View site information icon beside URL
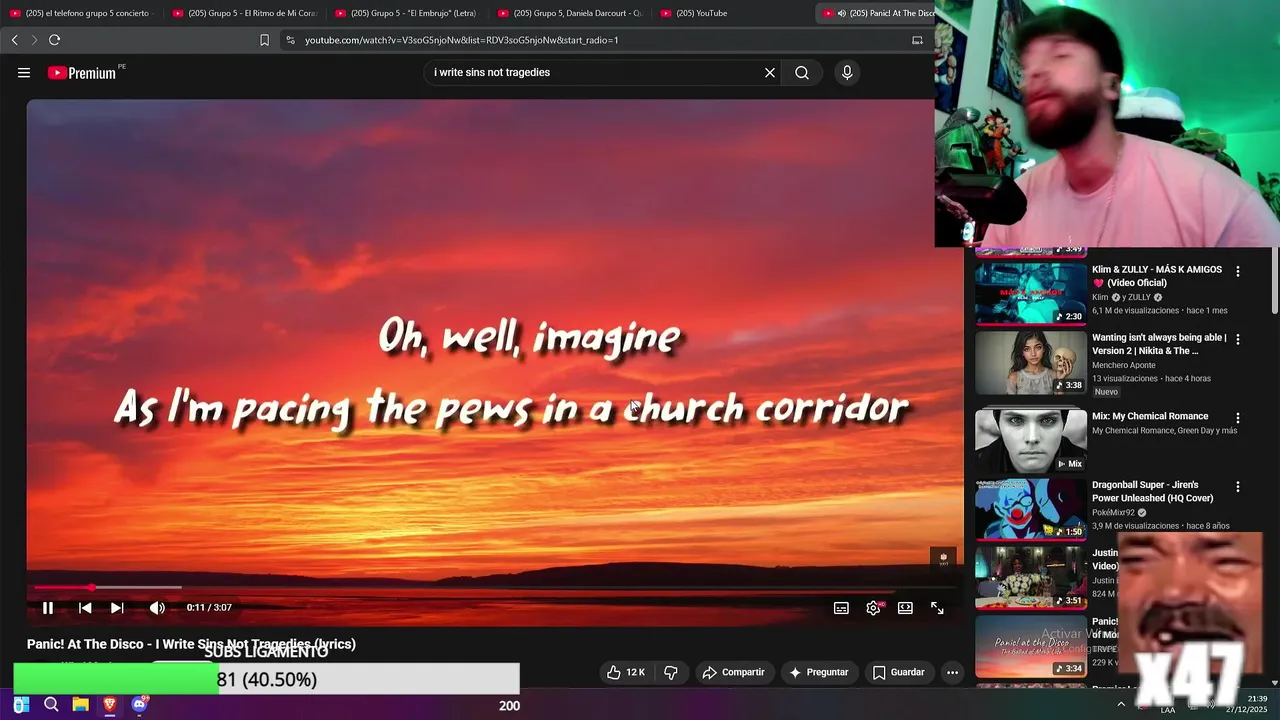The image size is (1280, 720). pyautogui.click(x=290, y=40)
